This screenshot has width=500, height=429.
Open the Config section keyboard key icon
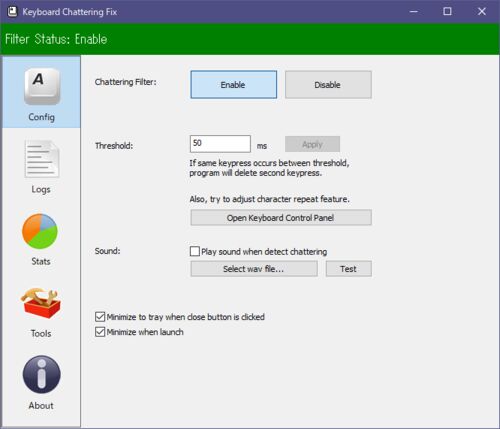tap(42, 87)
